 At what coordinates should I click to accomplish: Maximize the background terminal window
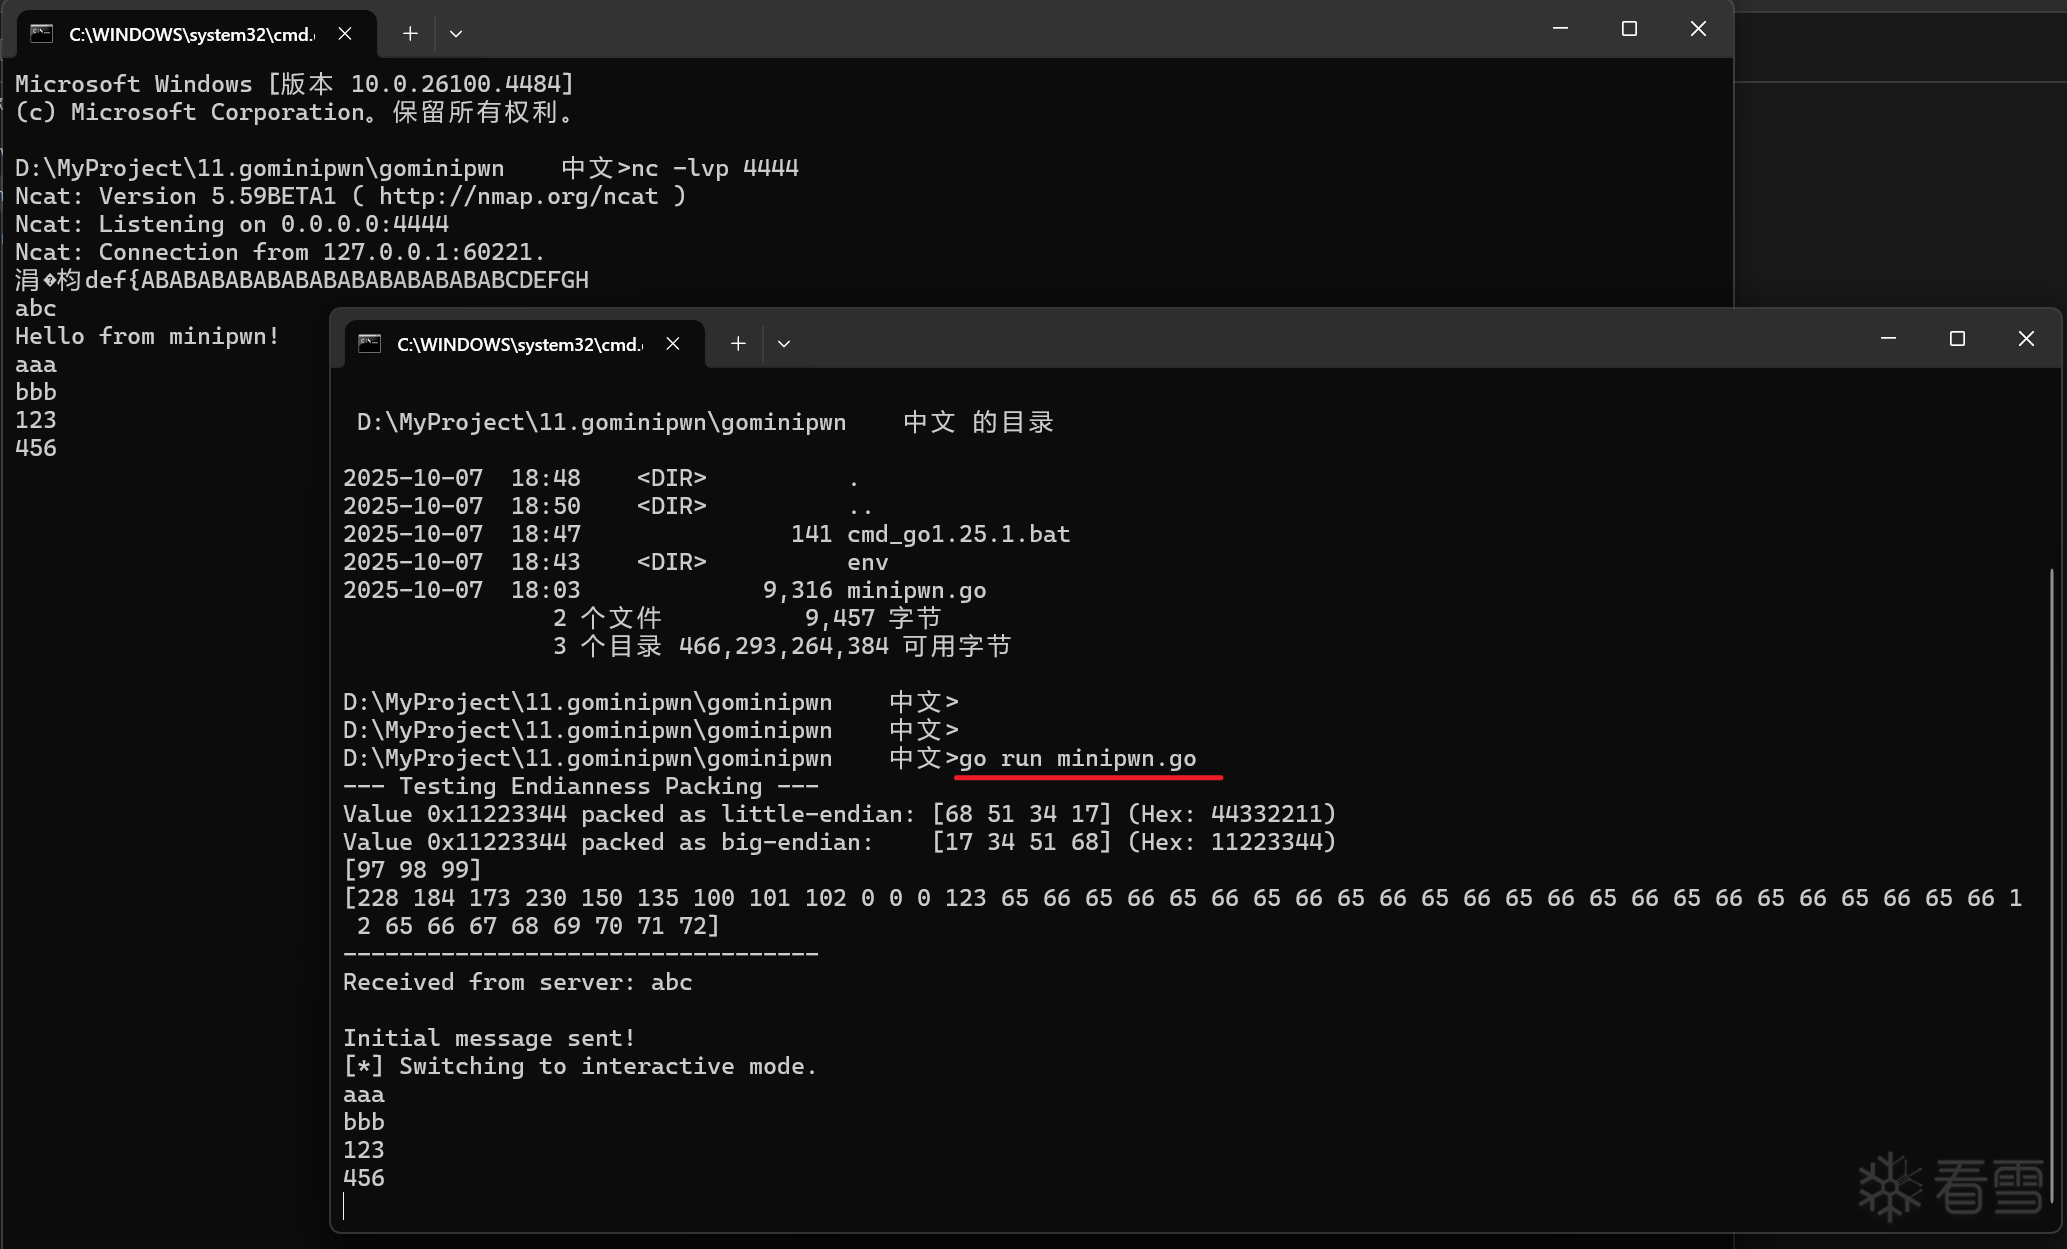coord(1629,29)
